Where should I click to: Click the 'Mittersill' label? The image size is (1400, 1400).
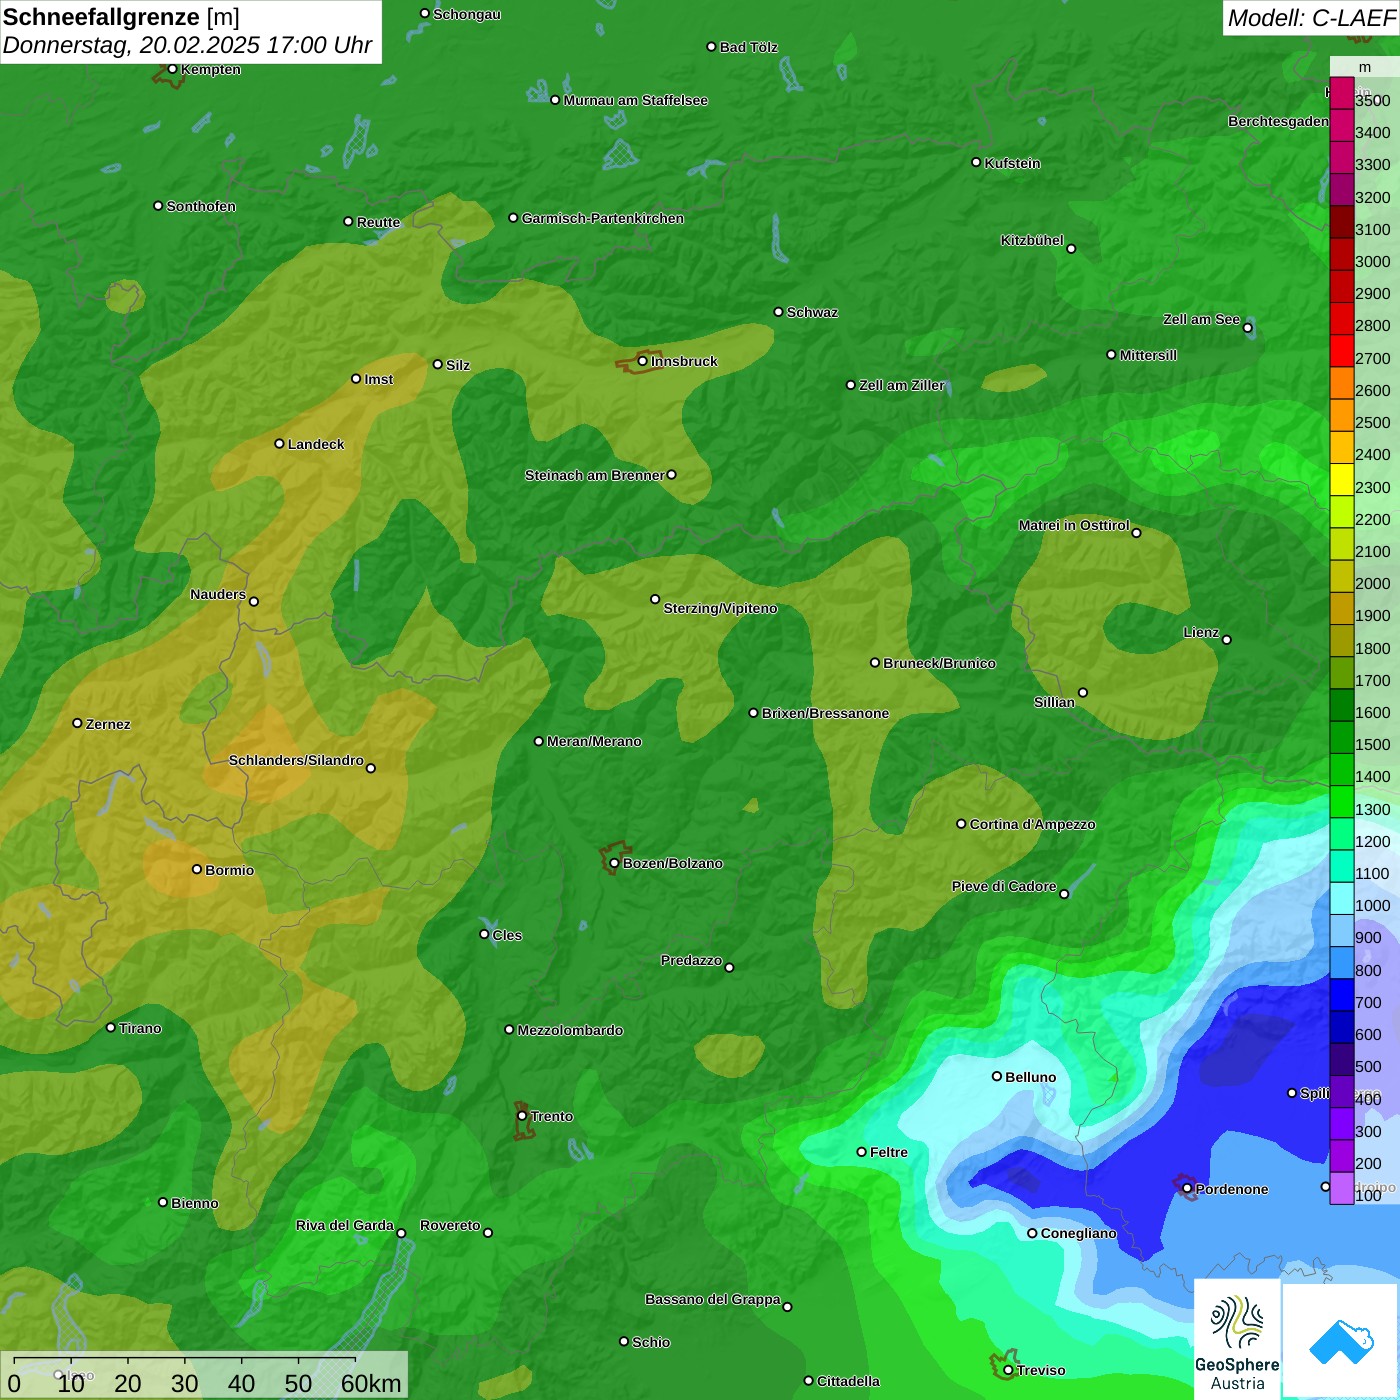pos(1149,355)
